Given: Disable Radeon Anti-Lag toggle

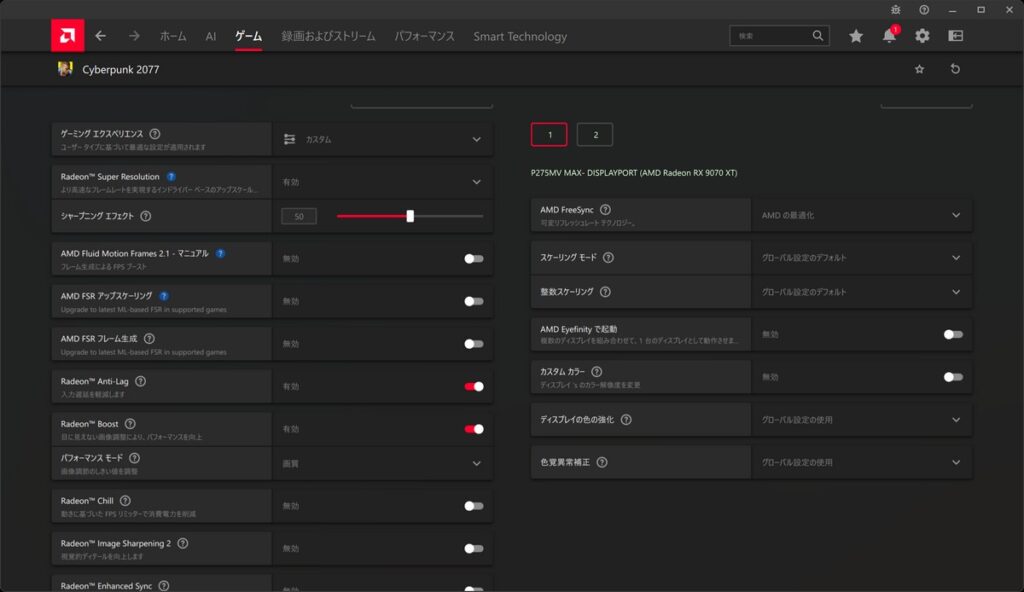Looking at the screenshot, I should [x=474, y=386].
